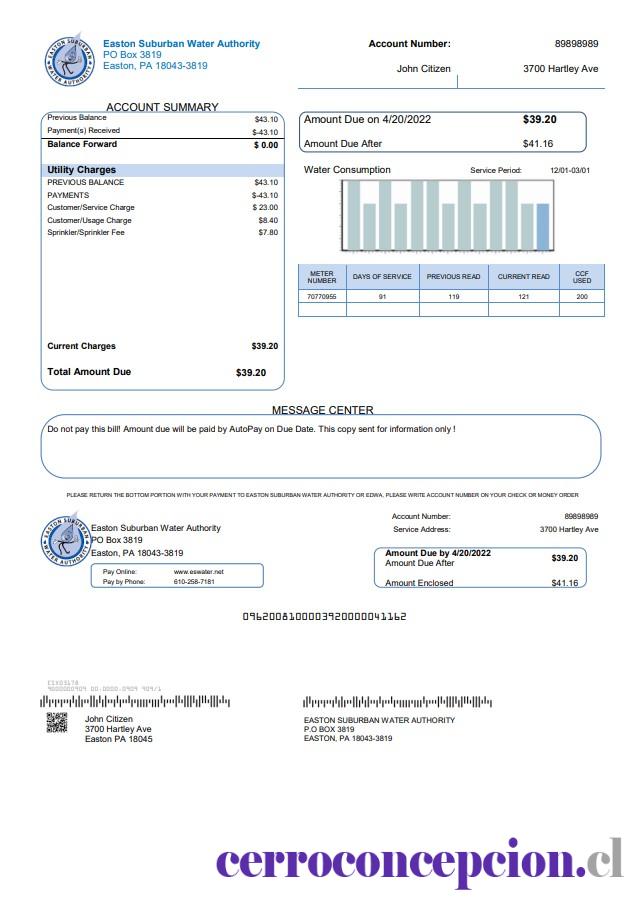Click the METER NUMBER column header
Screen dimensions: 644x913
tap(322, 277)
